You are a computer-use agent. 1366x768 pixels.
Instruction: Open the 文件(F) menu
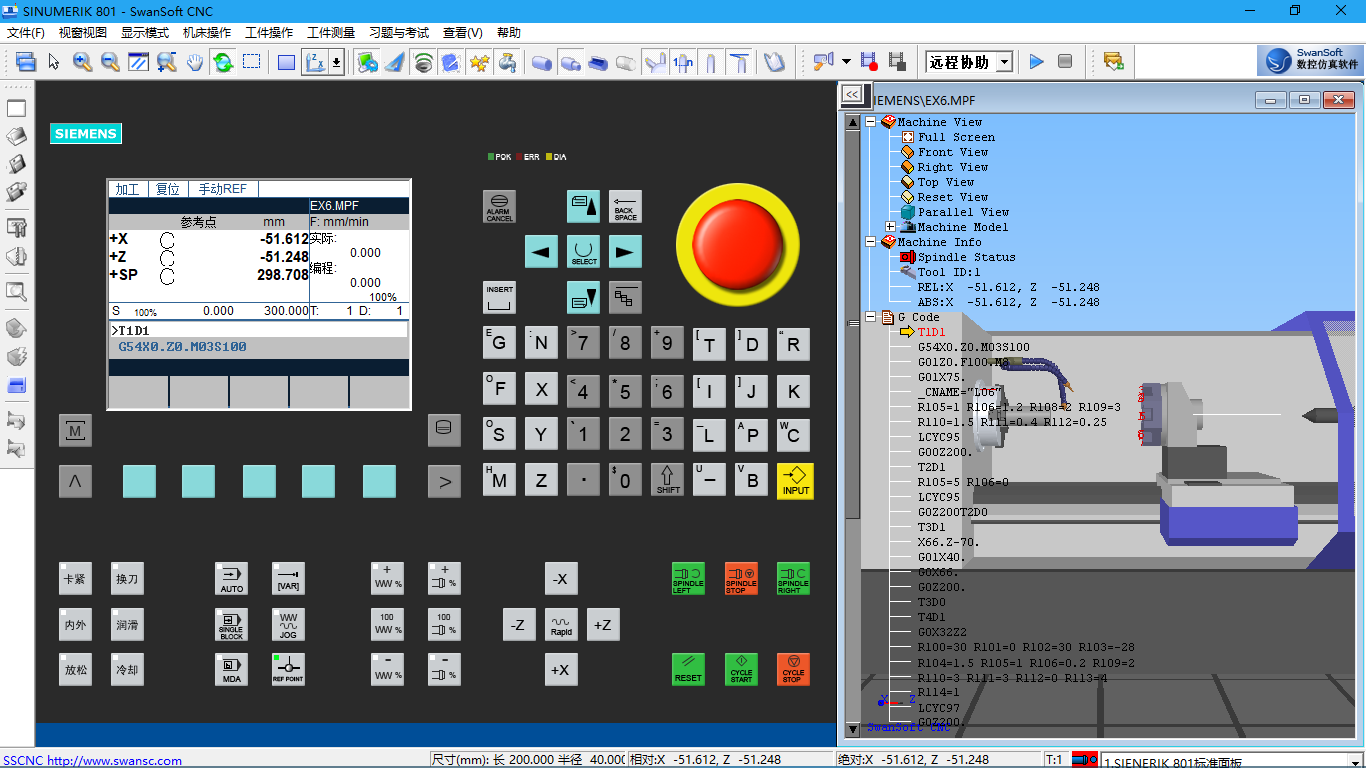tap(26, 33)
